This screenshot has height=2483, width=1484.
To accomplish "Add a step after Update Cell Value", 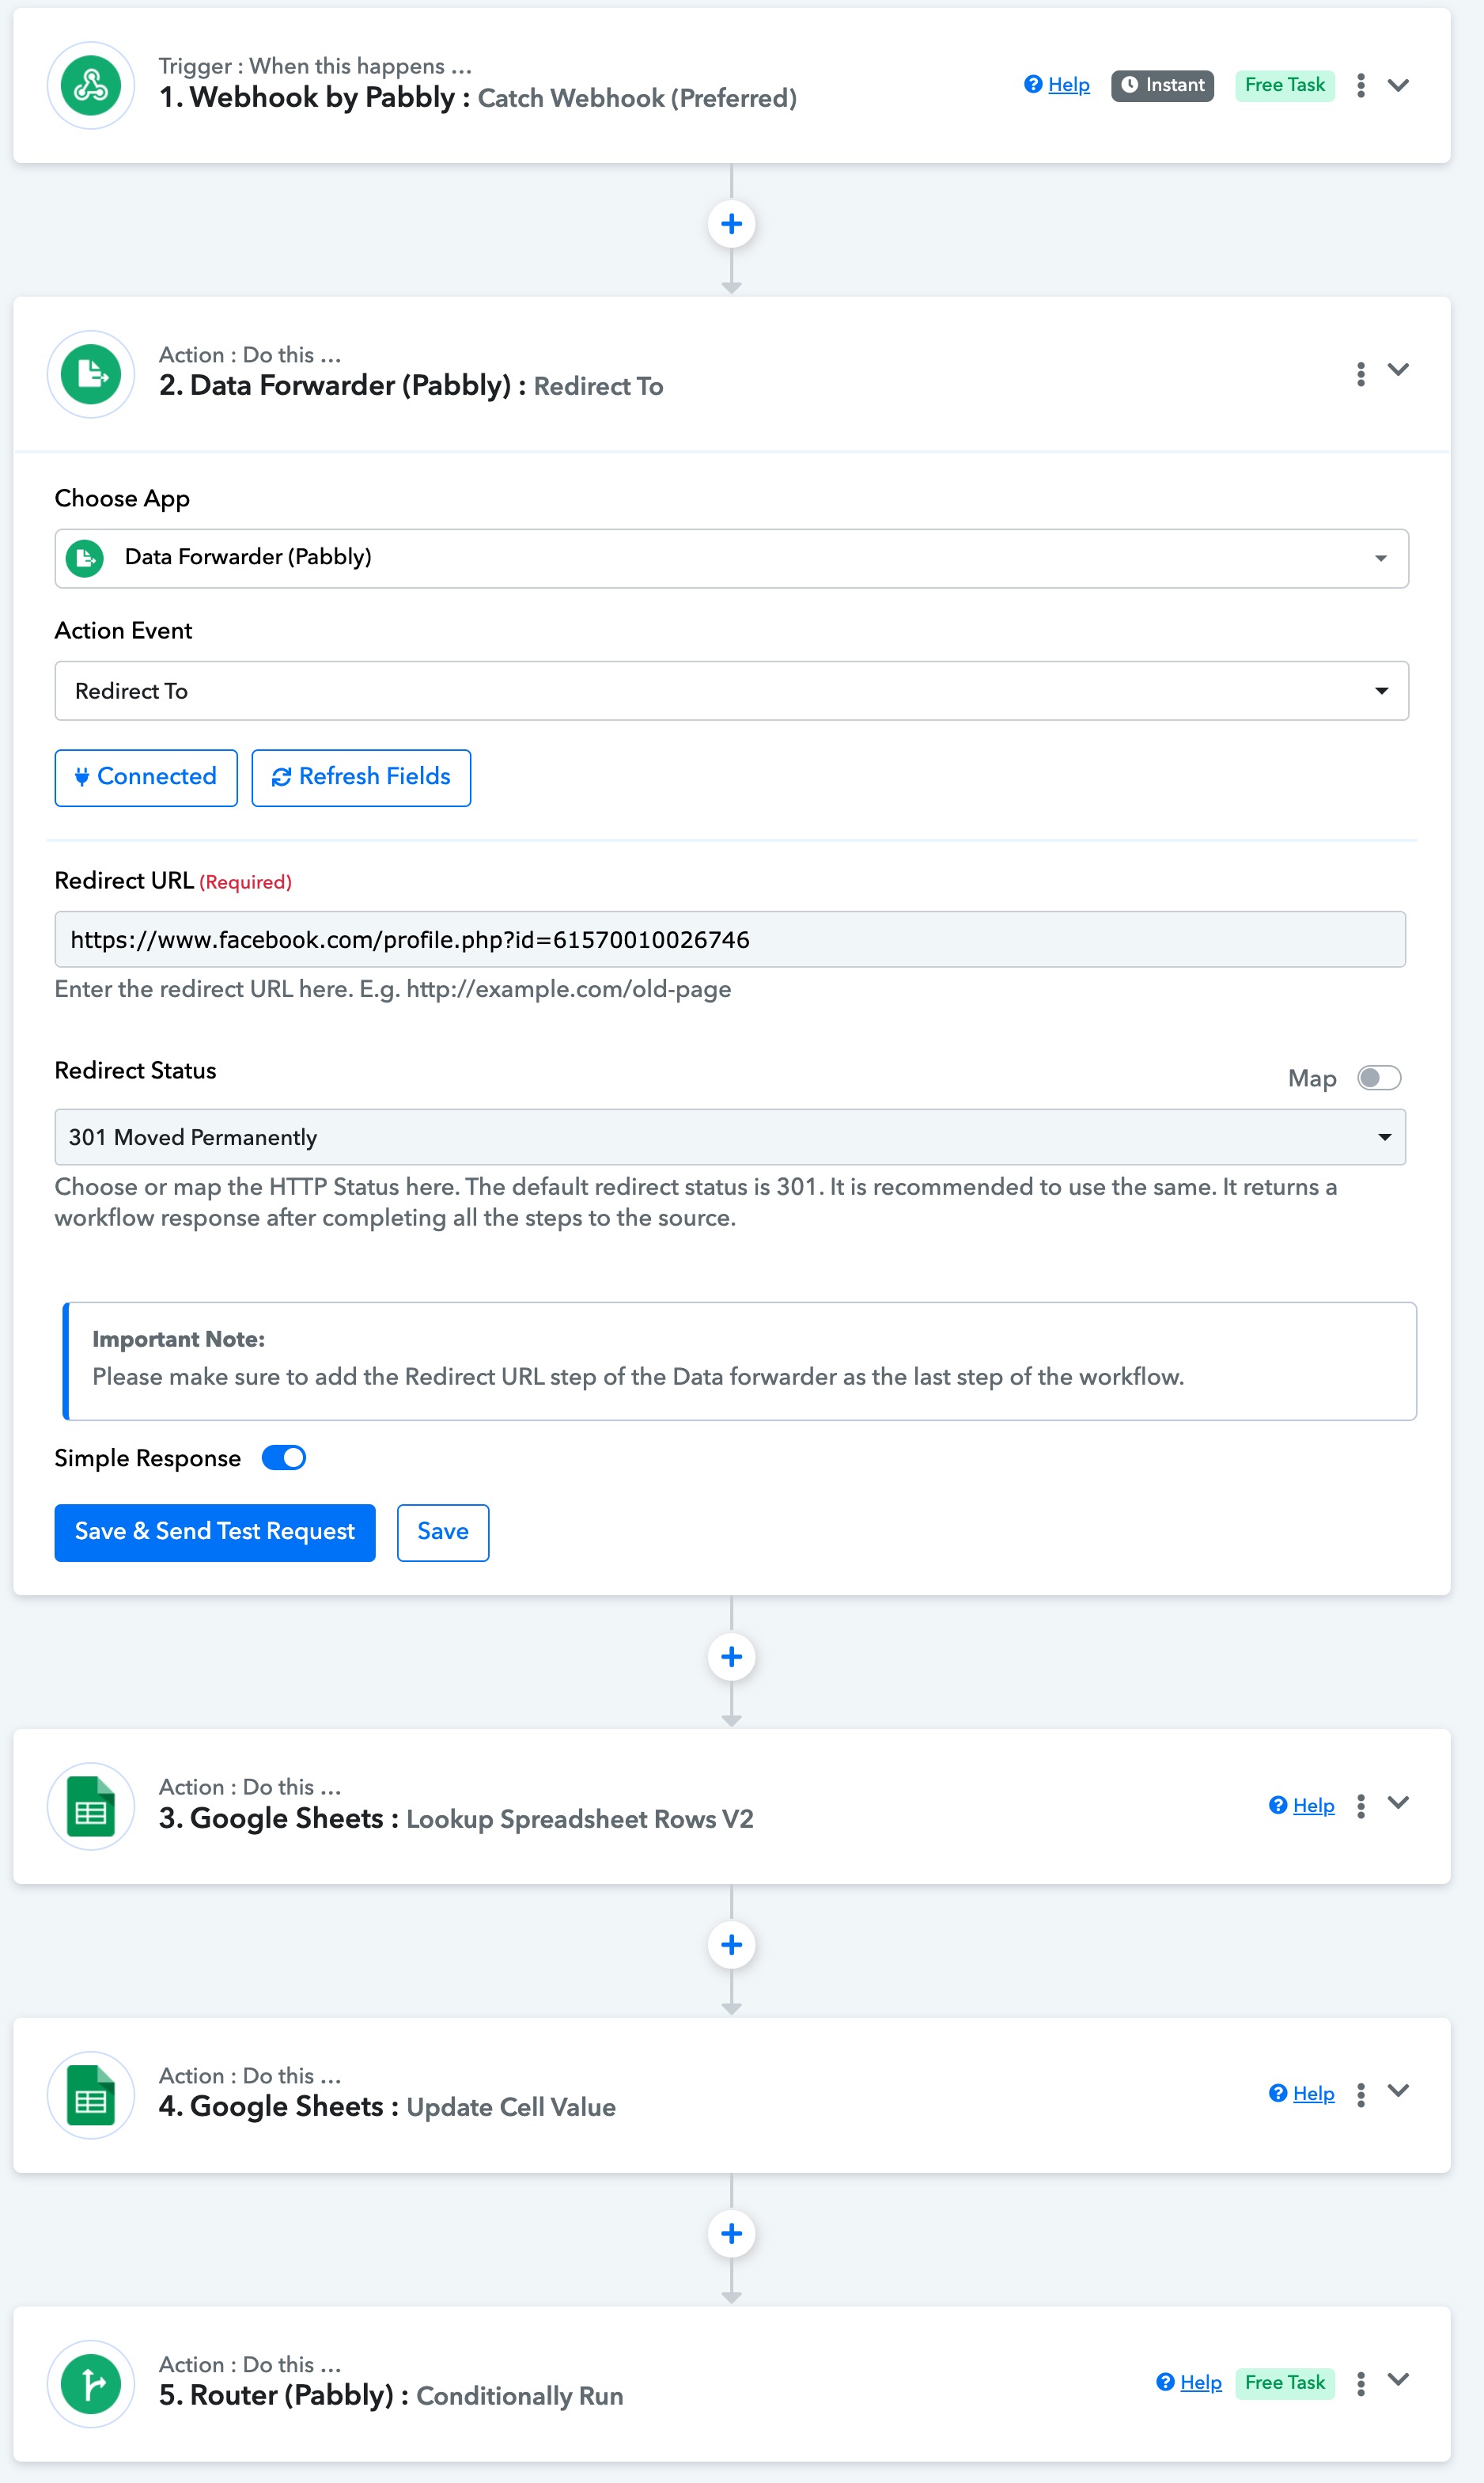I will [731, 2234].
